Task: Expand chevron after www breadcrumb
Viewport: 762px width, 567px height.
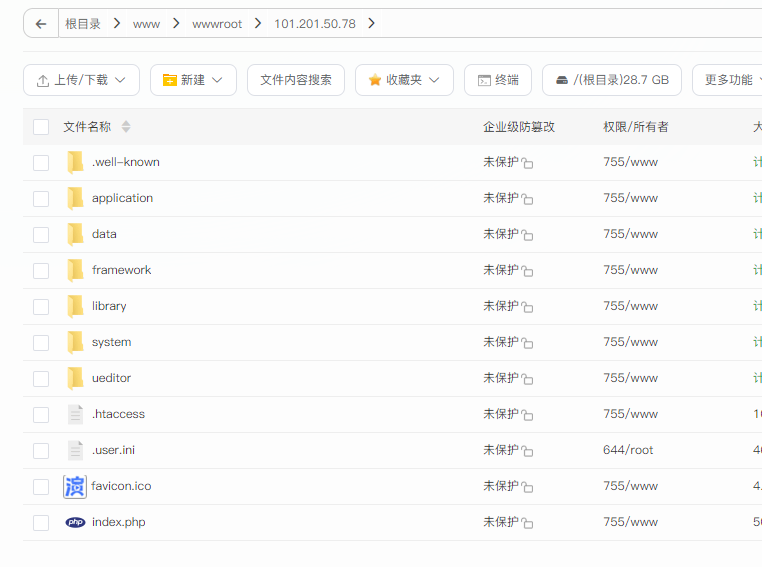Action: point(176,23)
